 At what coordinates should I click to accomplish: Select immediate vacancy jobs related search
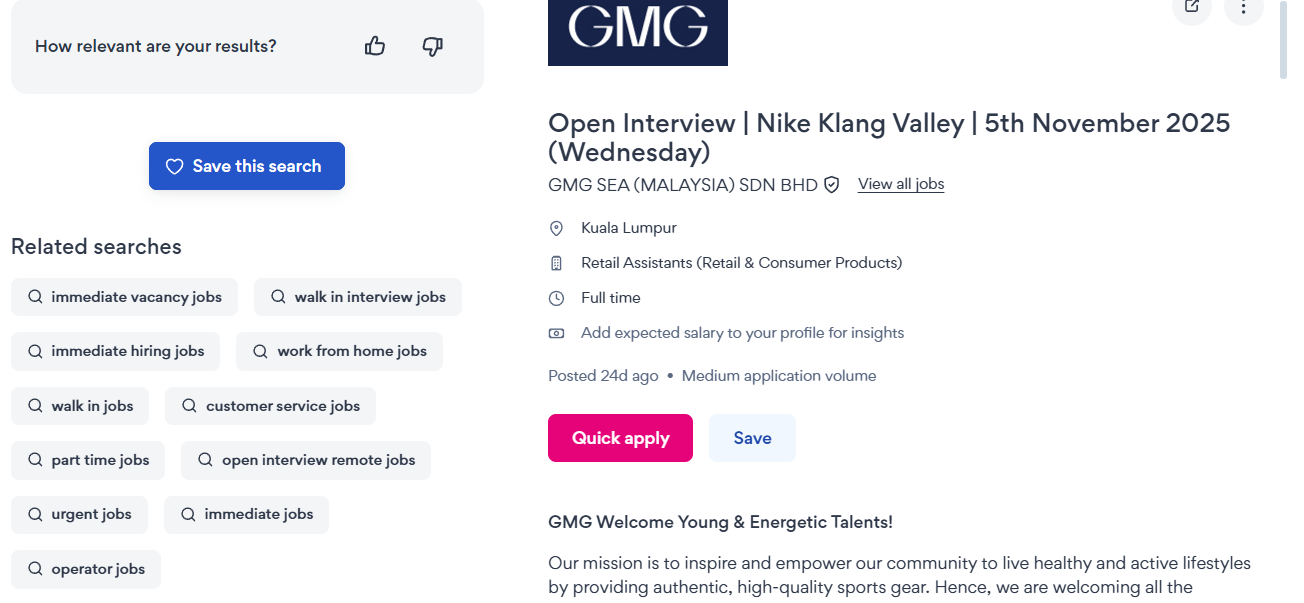[x=124, y=297]
